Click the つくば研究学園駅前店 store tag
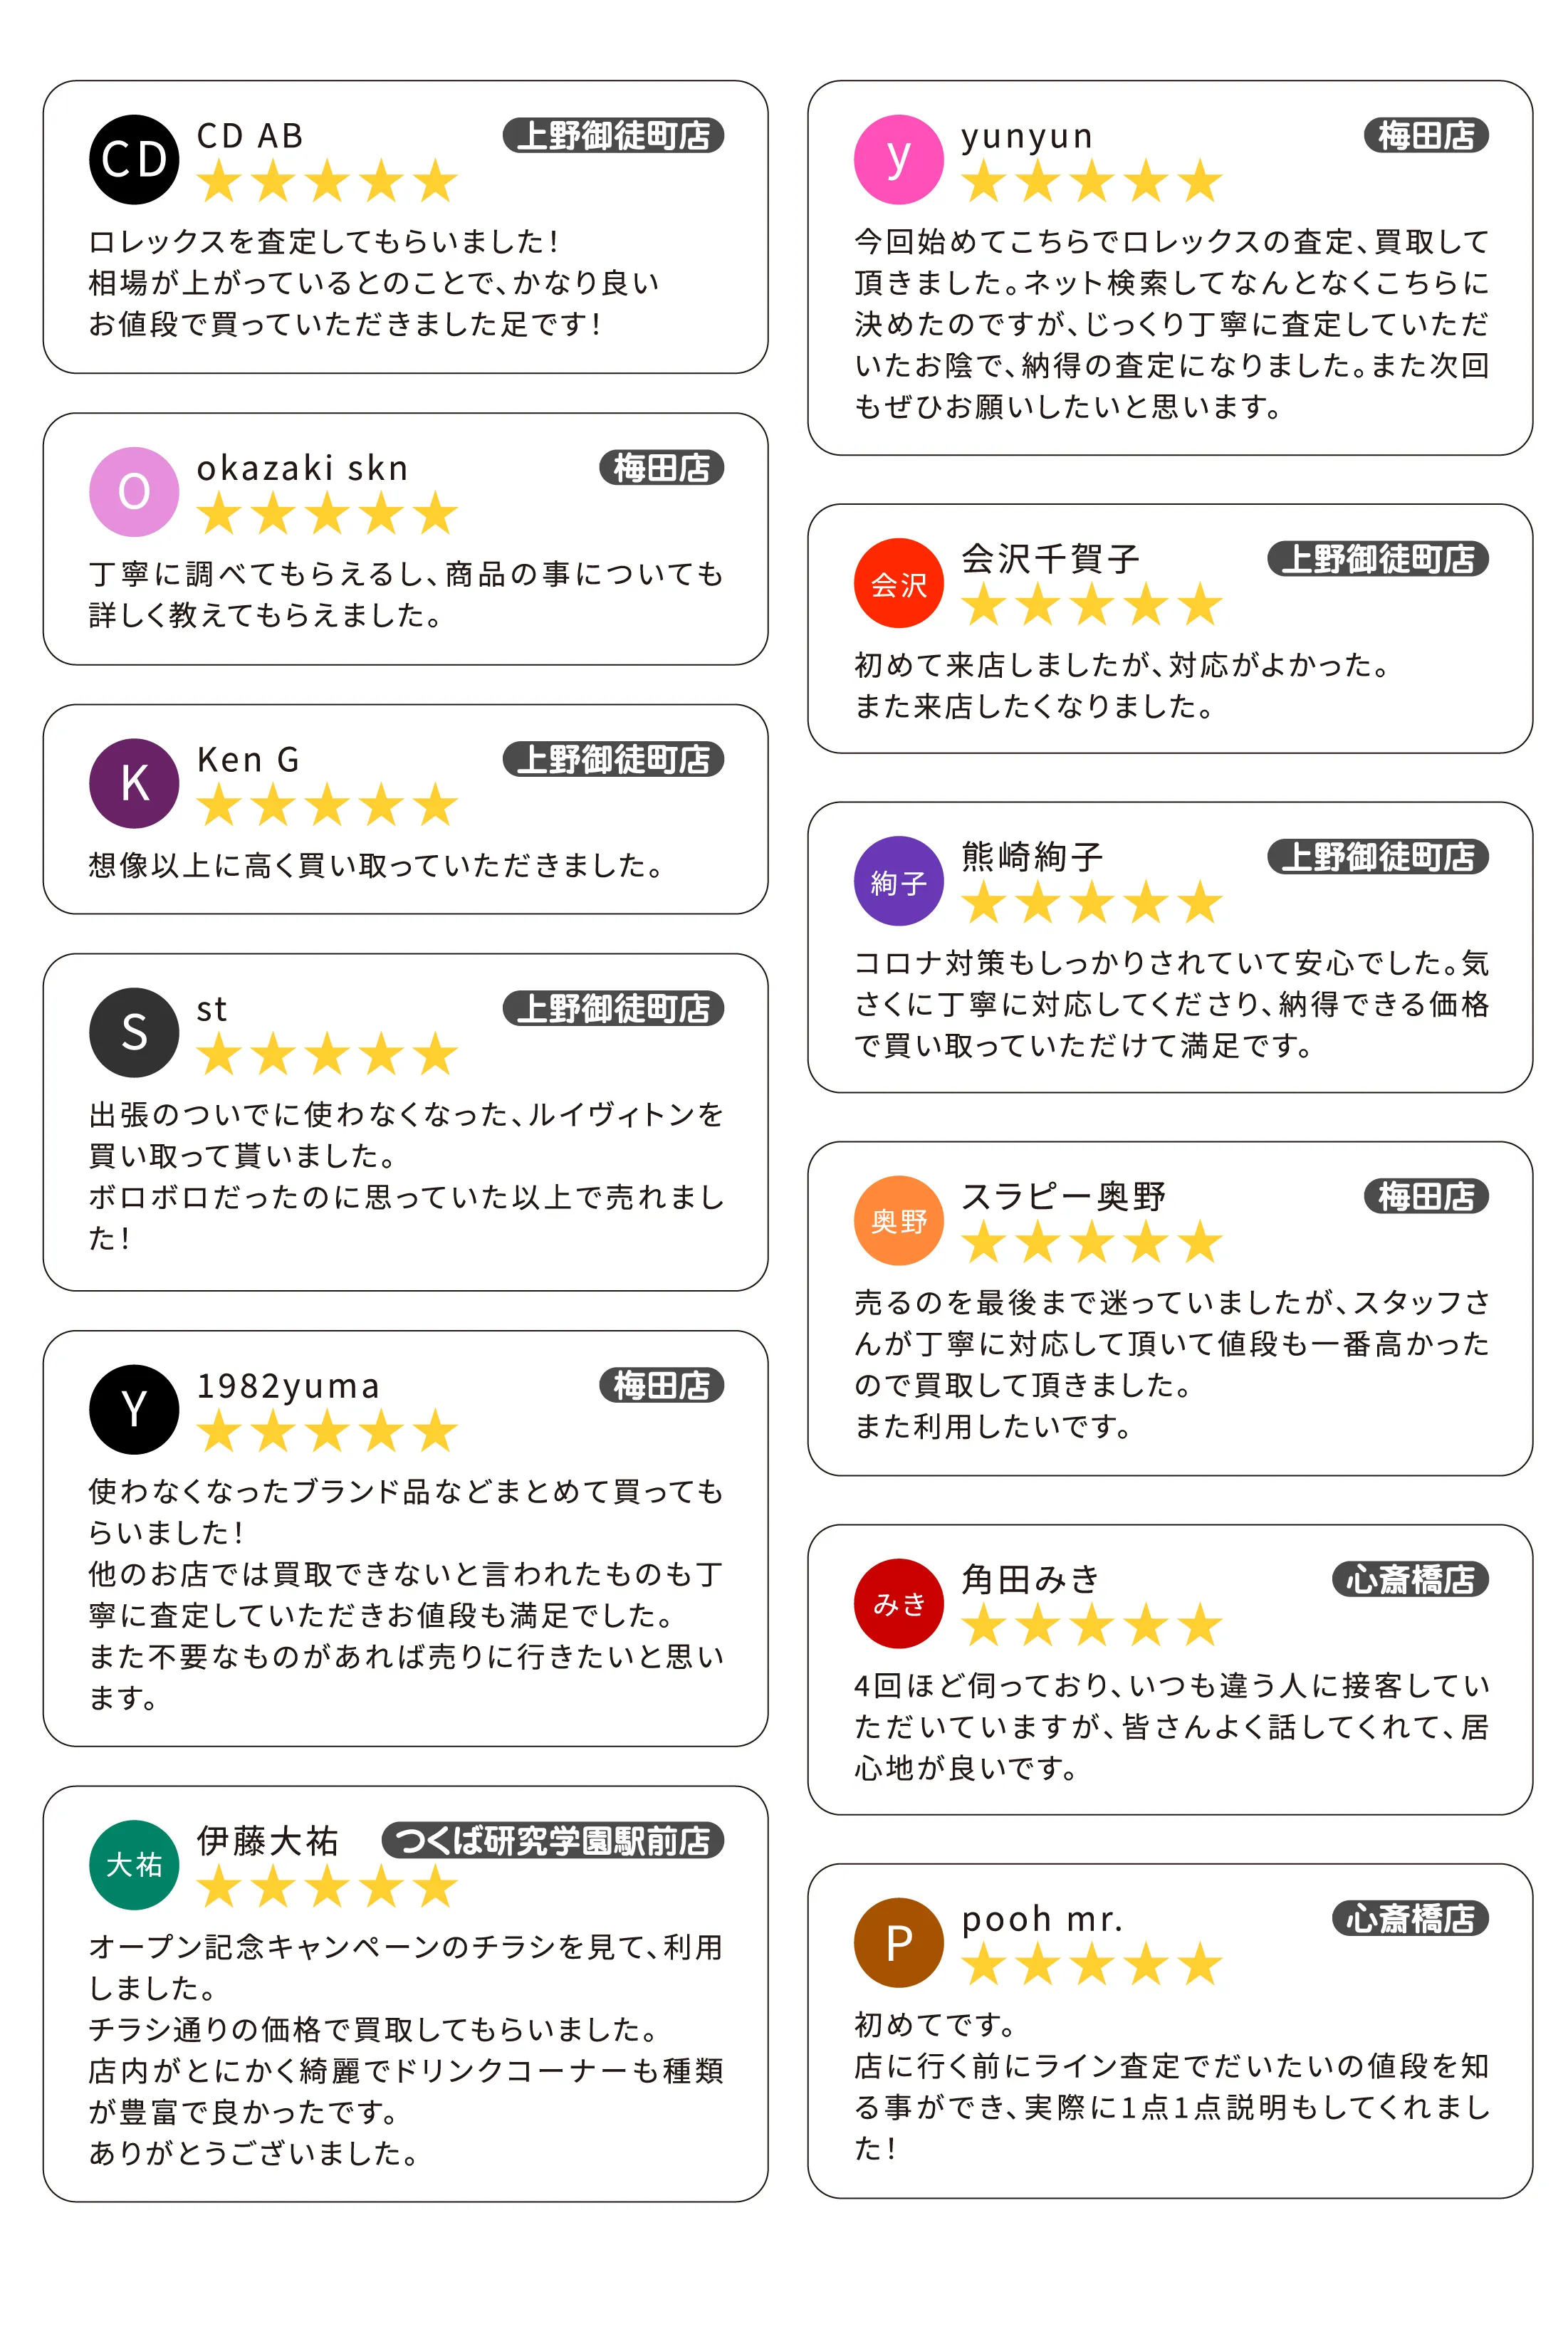Screen dimensions: 1568x2329 point(552,1840)
